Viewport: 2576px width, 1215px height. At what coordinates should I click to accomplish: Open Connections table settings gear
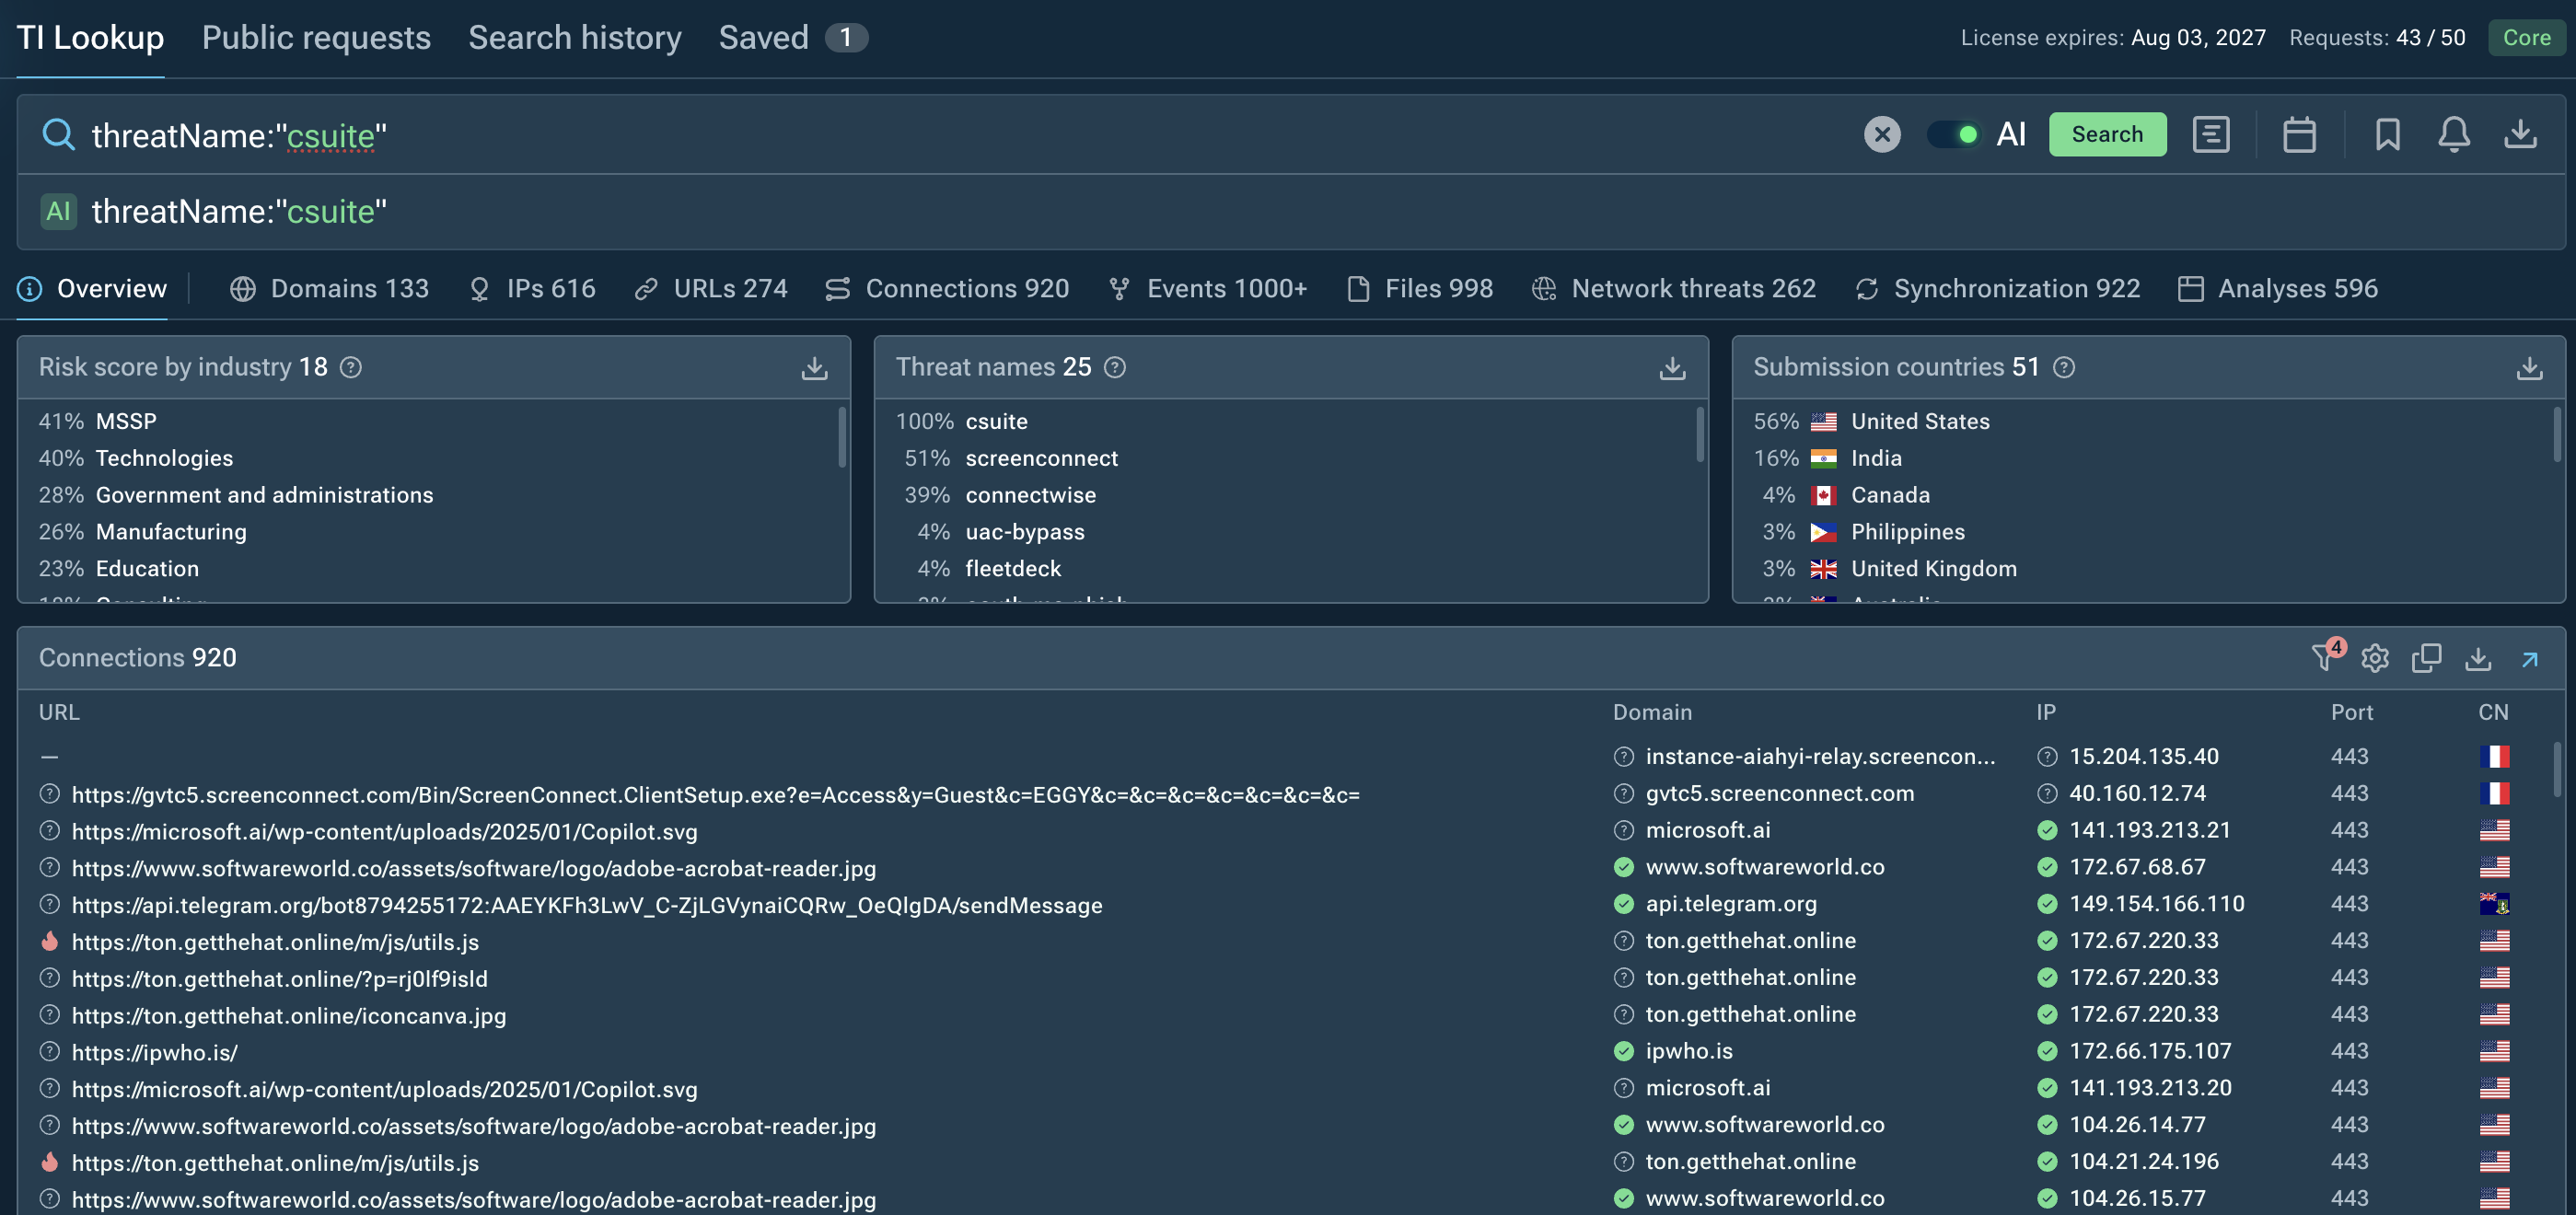[2375, 658]
